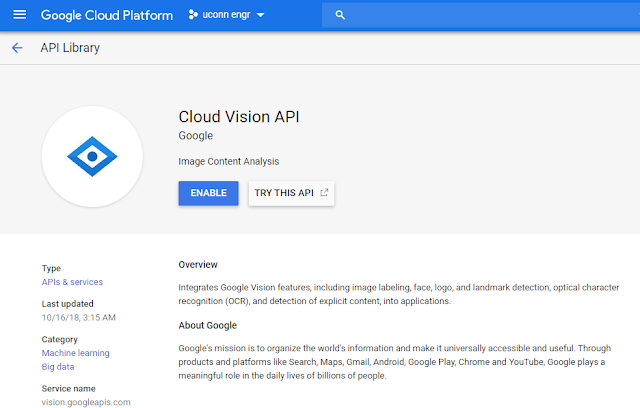The width and height of the screenshot is (640, 408).
Task: Enable the Cloud Vision API
Action: 208,193
